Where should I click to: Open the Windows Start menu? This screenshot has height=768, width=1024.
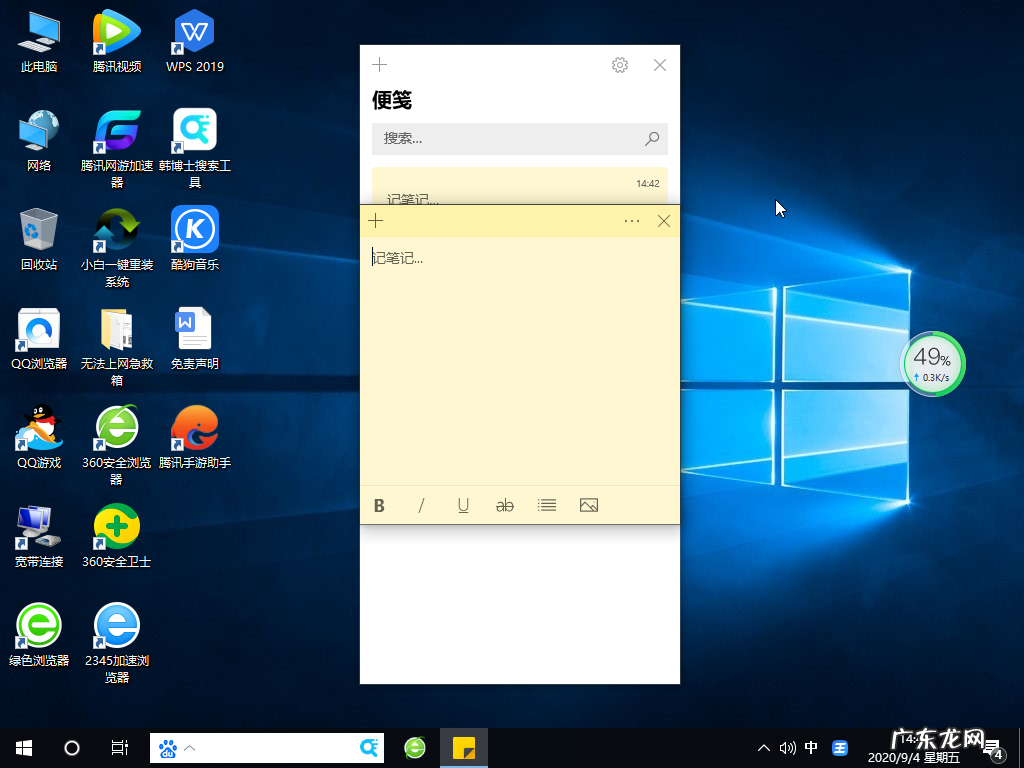point(22,747)
